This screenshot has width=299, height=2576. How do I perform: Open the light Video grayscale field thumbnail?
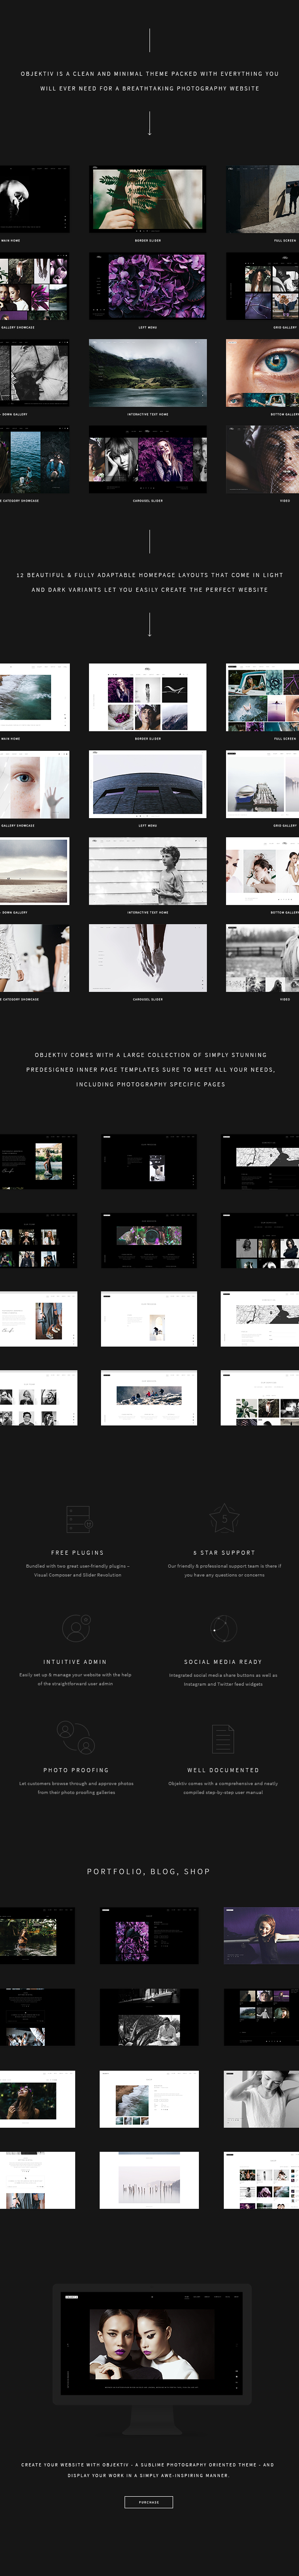click(262, 958)
